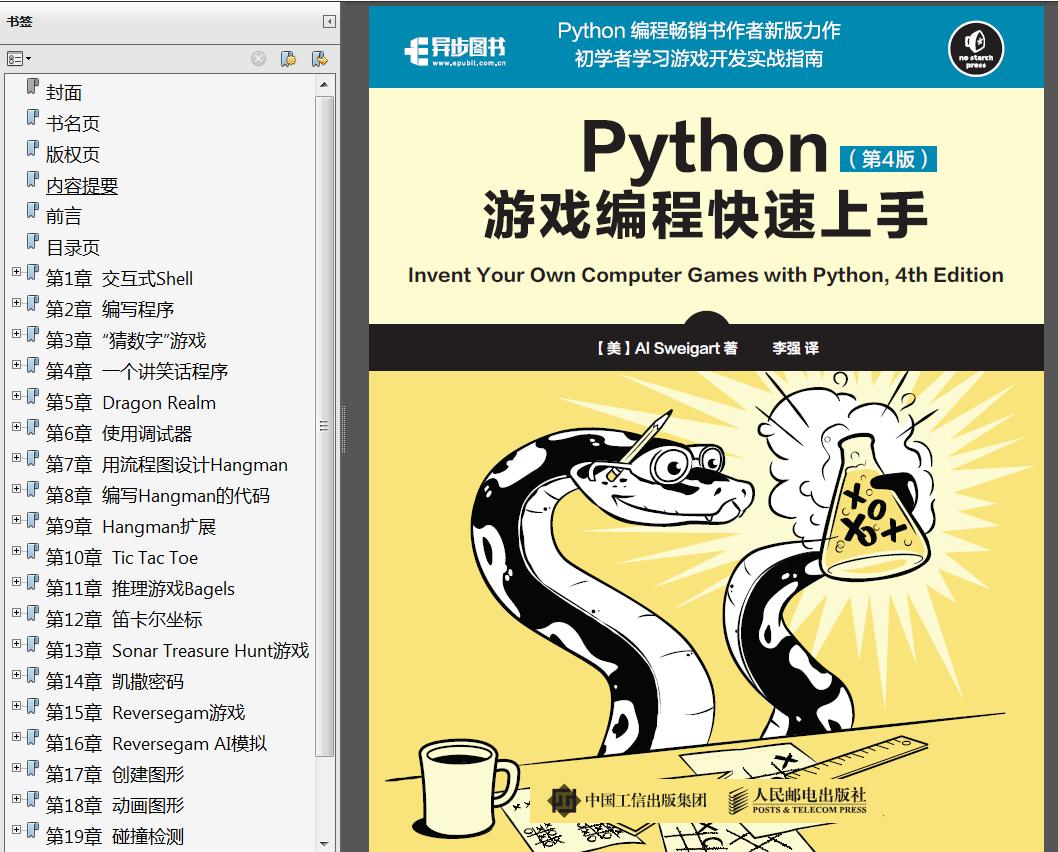Screen dimensions: 1058x852
Task: Open 第13章 Sonar Treasure Hunt游戏
Action: (x=177, y=651)
